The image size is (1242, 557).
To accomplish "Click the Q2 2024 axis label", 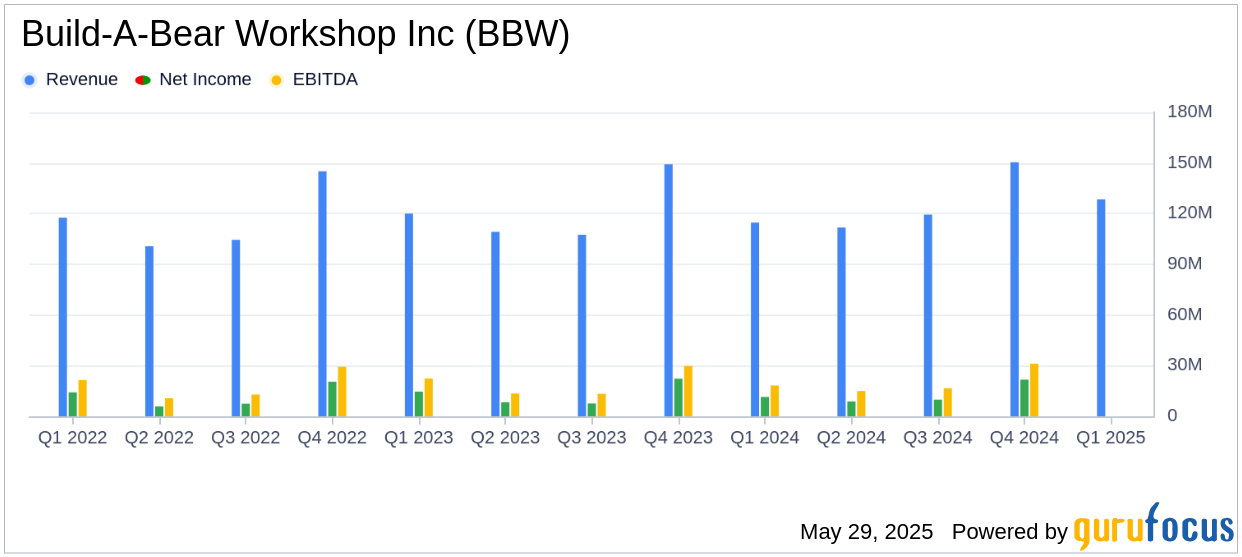I will 851,438.
